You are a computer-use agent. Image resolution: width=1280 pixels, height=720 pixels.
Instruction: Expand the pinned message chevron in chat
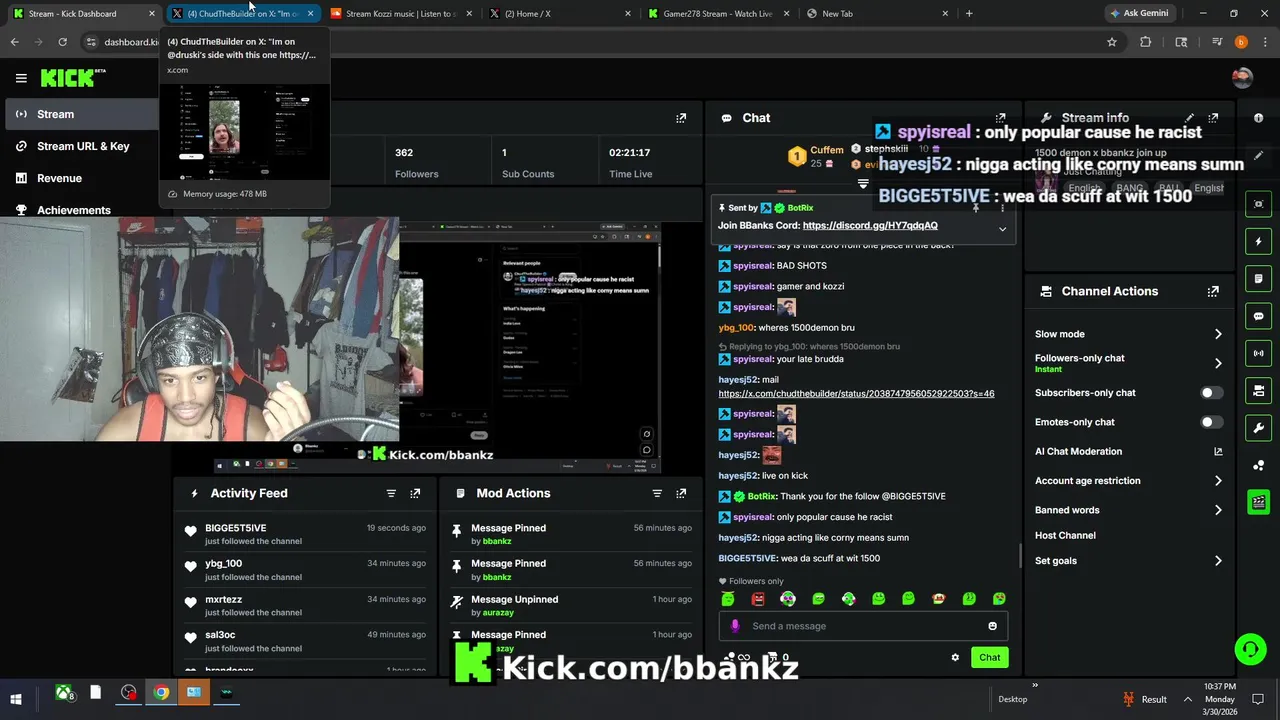pyautogui.click(x=1002, y=229)
